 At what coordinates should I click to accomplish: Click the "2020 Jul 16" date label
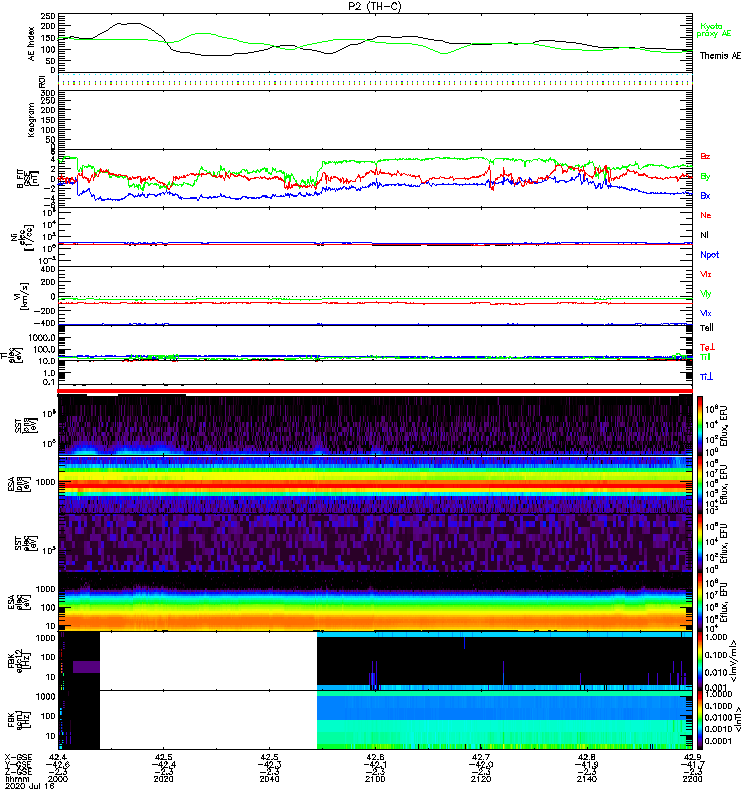30,786
